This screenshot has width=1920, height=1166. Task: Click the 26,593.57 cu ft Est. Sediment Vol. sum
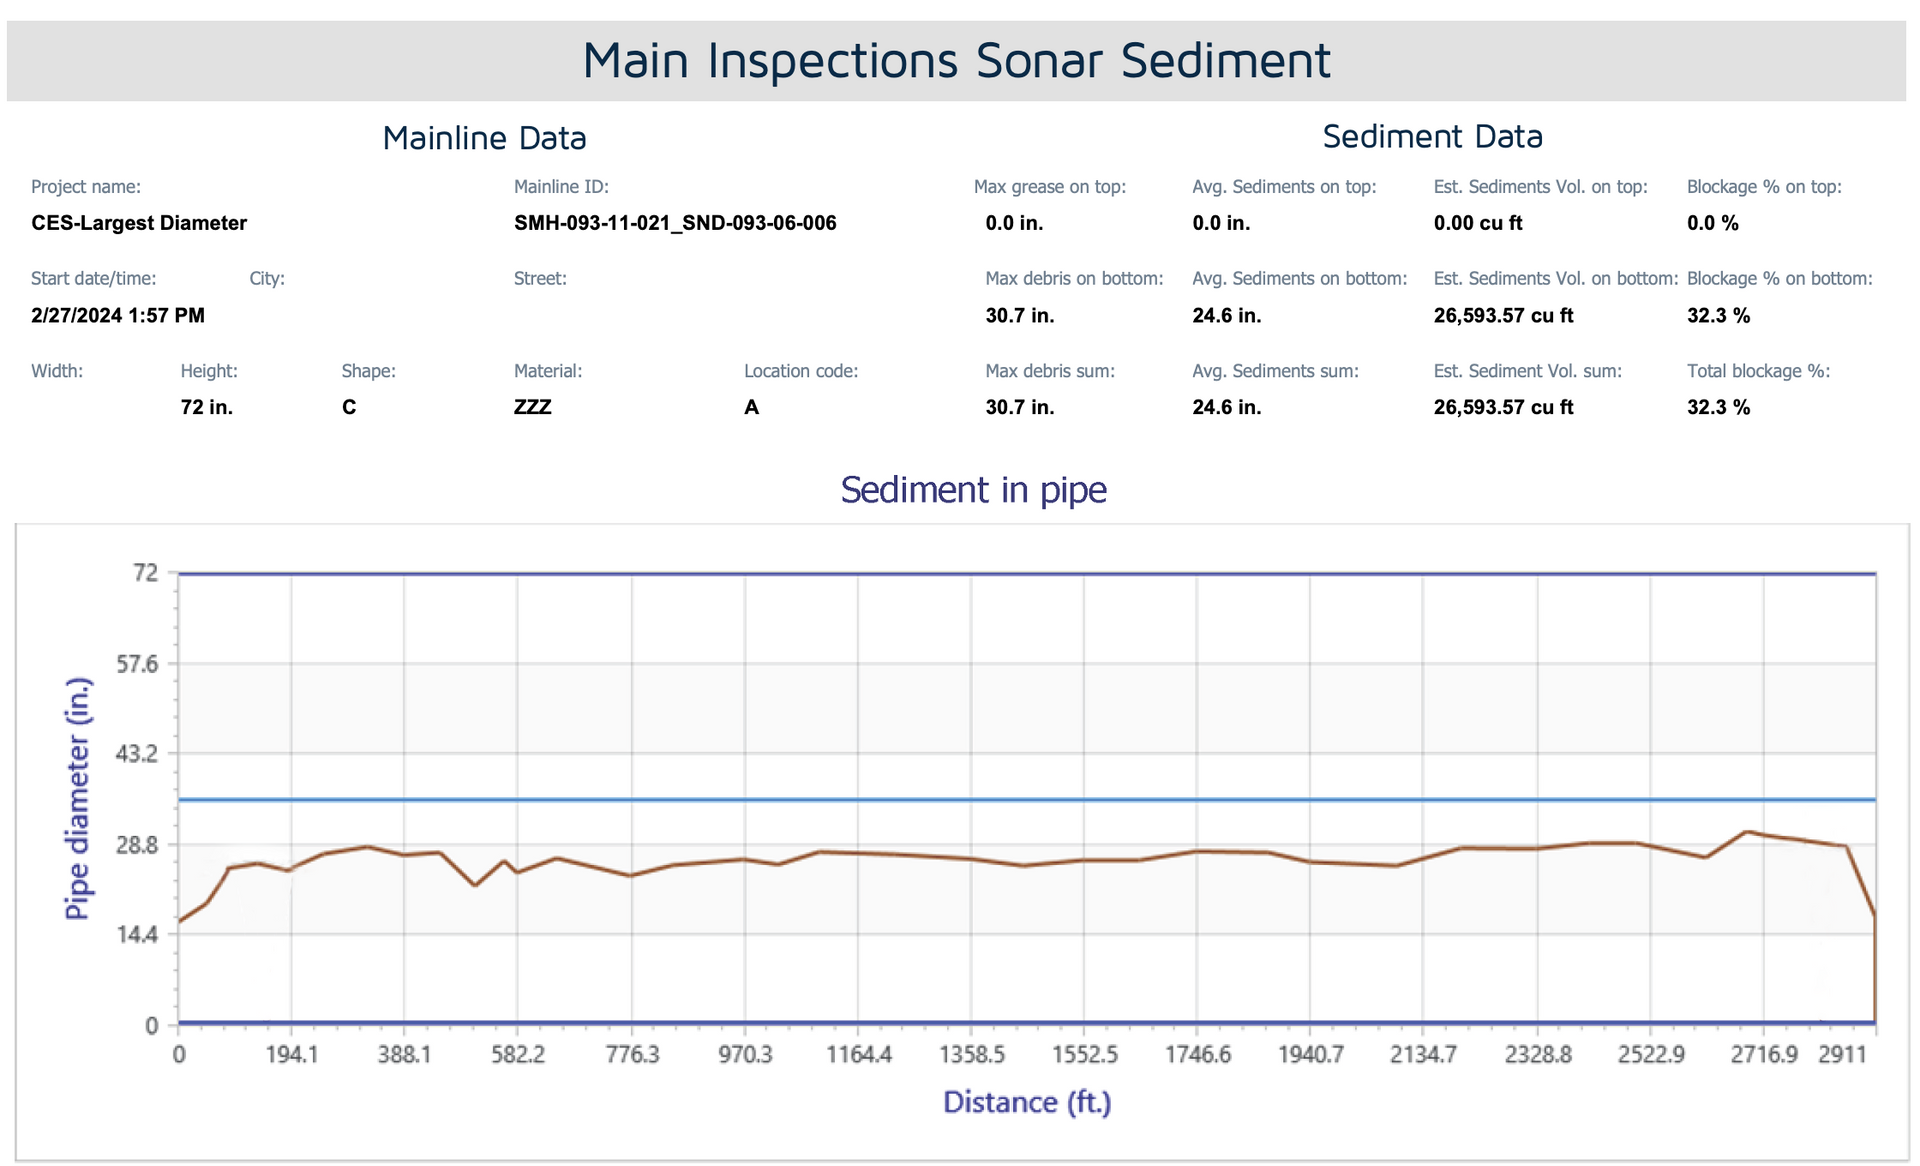1503,408
